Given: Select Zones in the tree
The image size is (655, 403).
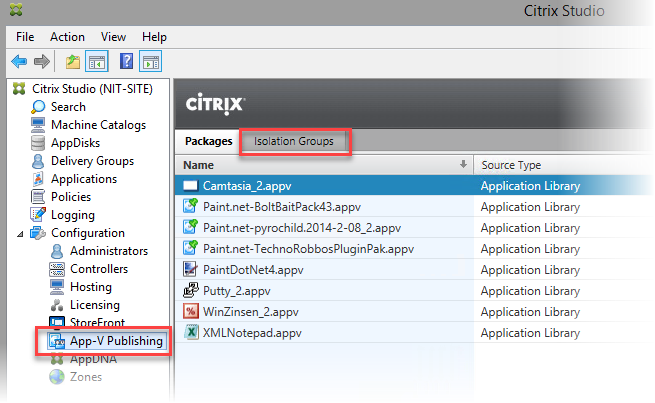Looking at the screenshot, I should pyautogui.click(x=86, y=377).
